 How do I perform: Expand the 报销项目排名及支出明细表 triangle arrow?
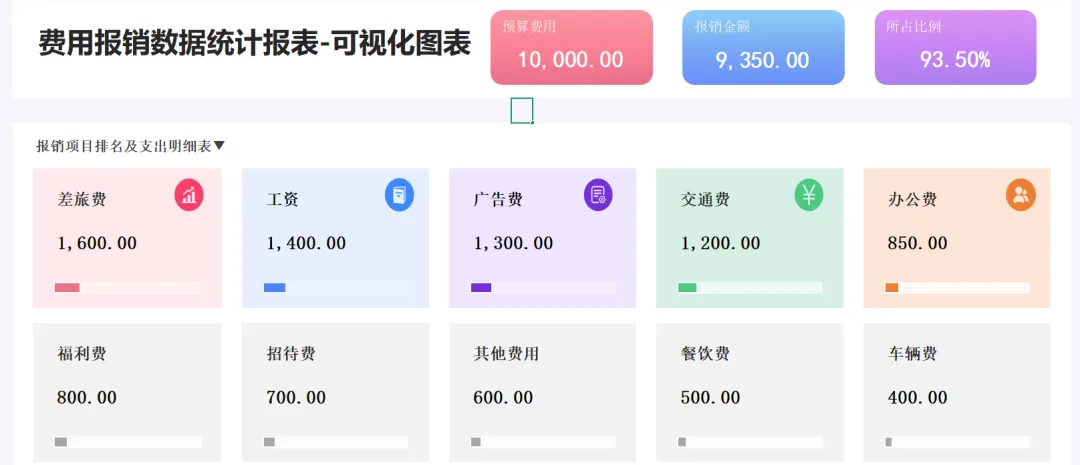(x=219, y=146)
